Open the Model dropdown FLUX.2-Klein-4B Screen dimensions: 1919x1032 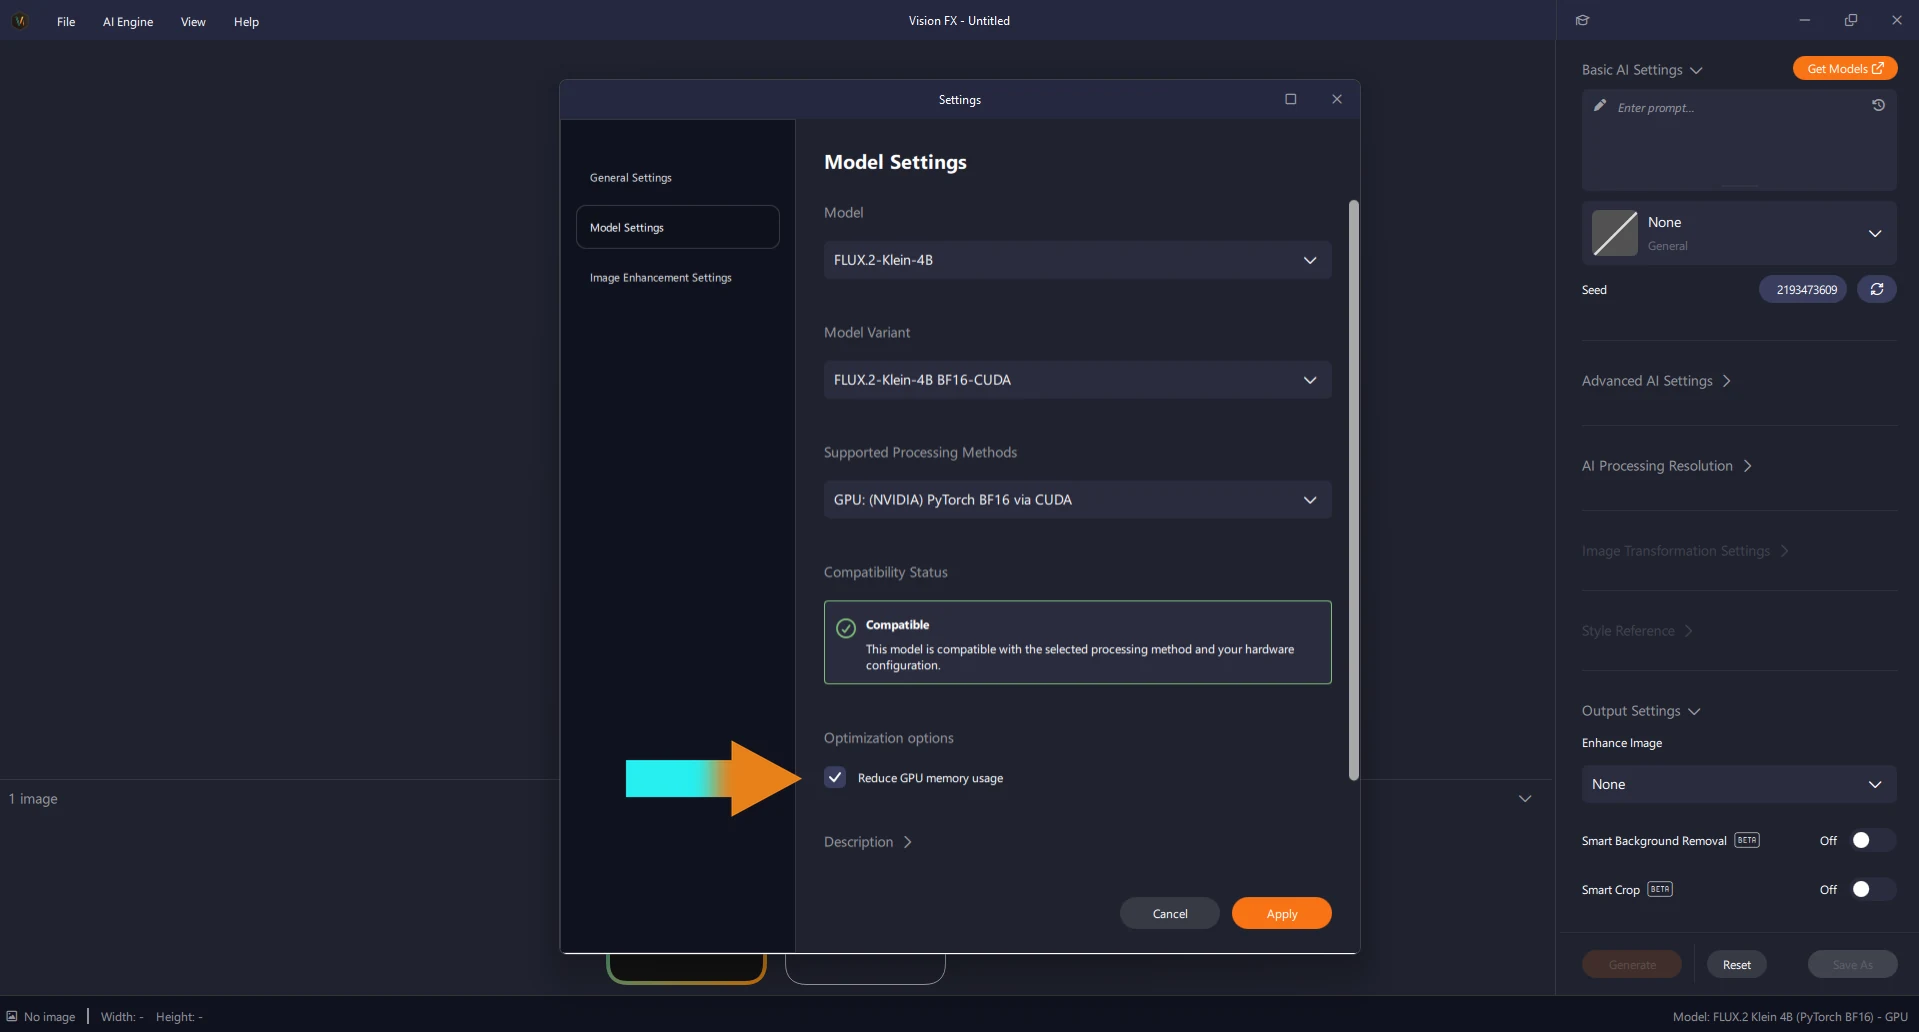coord(1077,260)
